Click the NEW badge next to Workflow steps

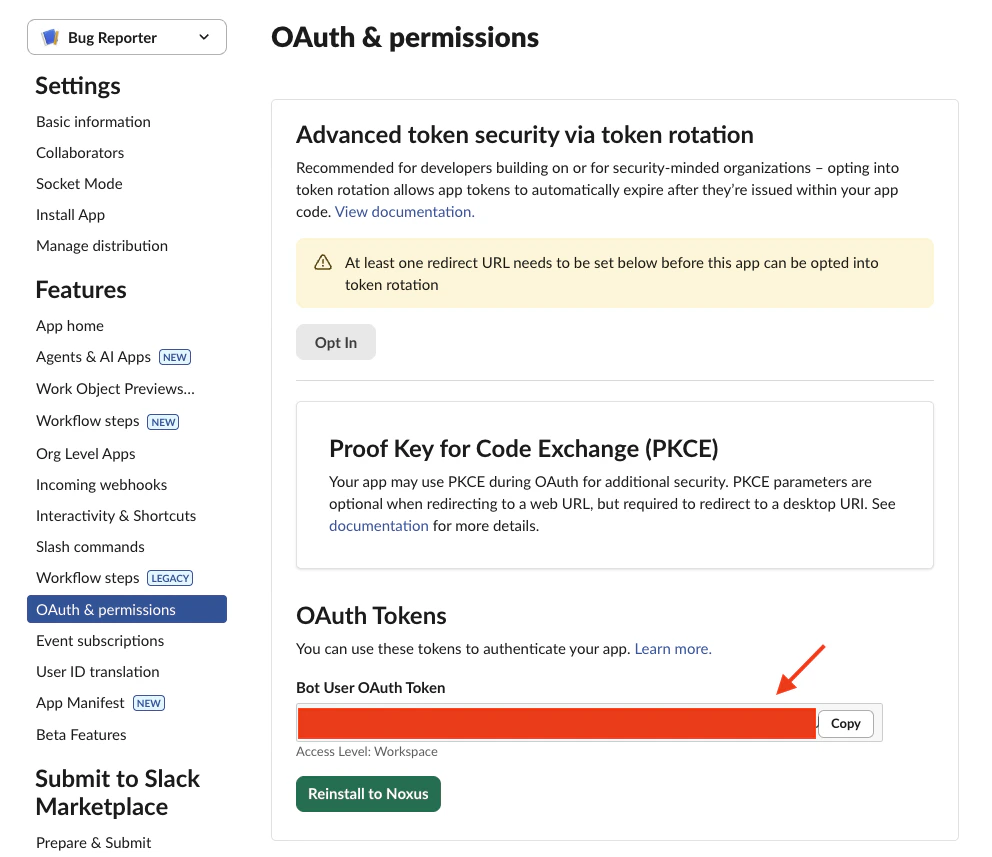[163, 421]
